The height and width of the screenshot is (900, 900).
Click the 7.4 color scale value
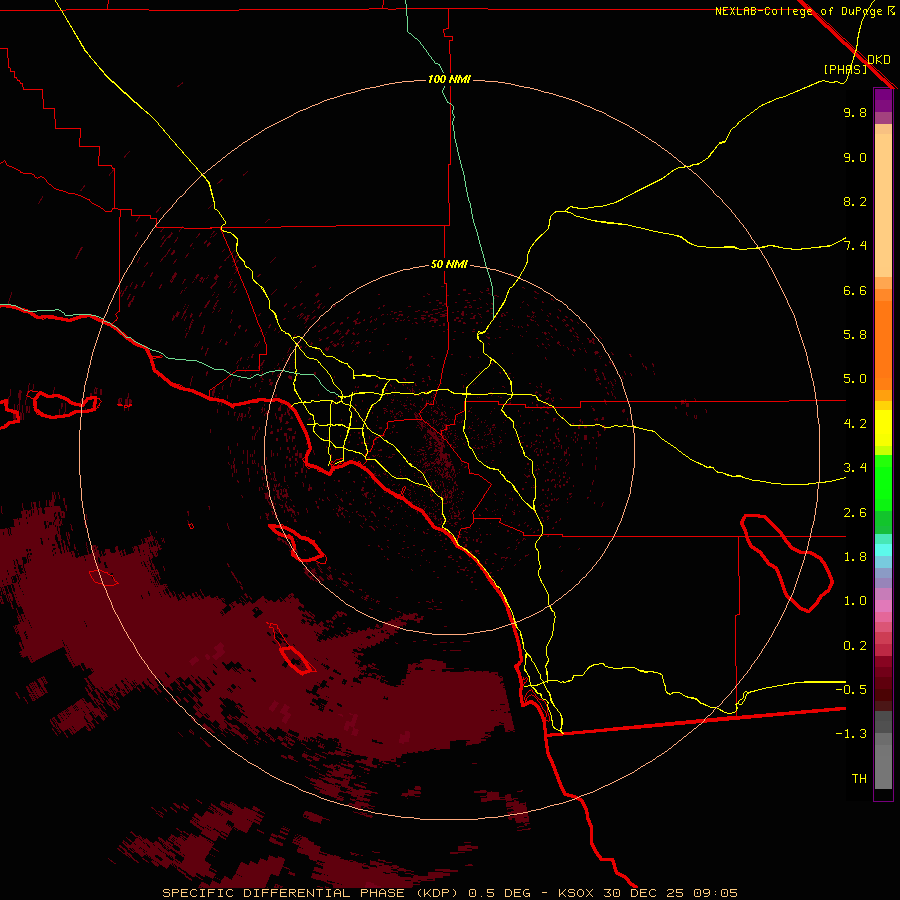click(855, 246)
